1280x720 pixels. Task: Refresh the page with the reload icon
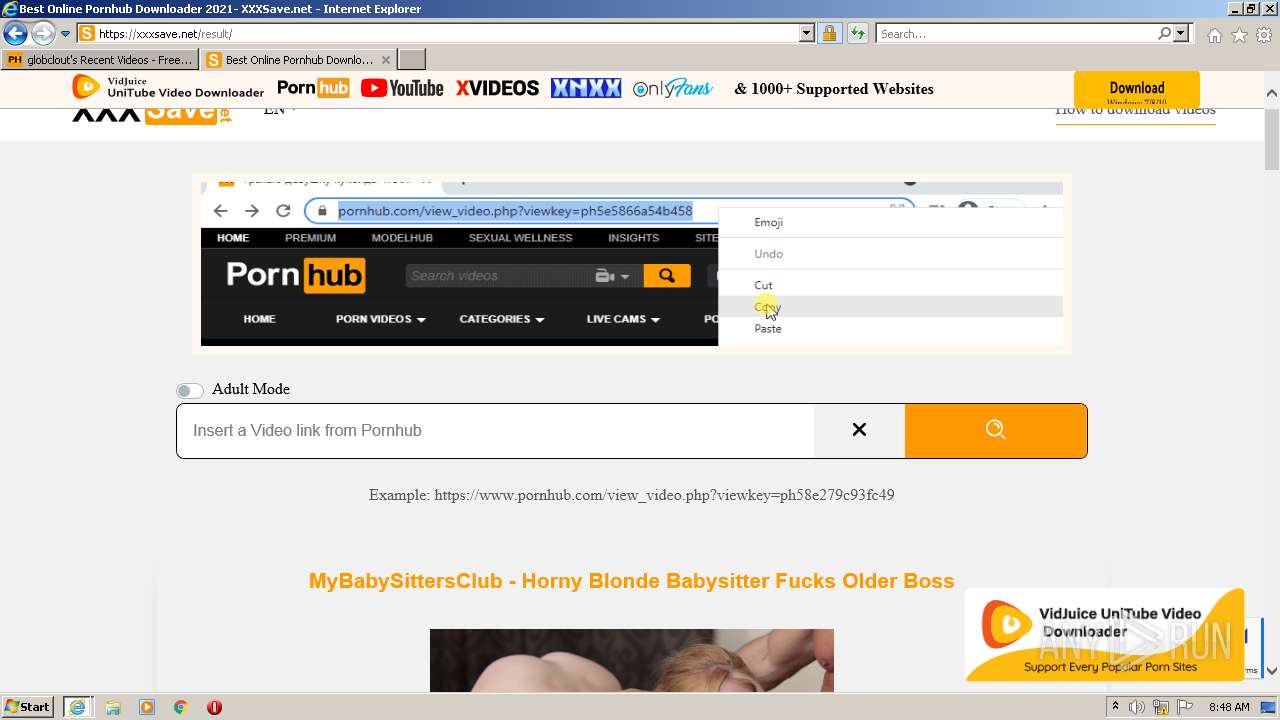point(857,33)
